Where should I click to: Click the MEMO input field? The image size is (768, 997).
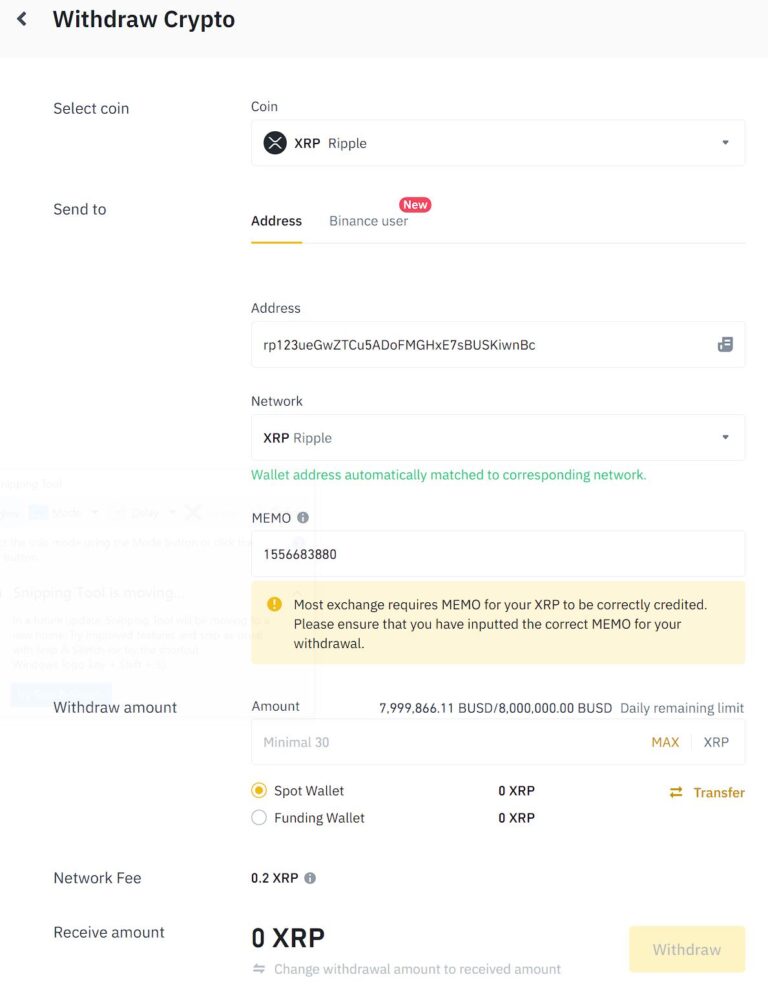(497, 554)
